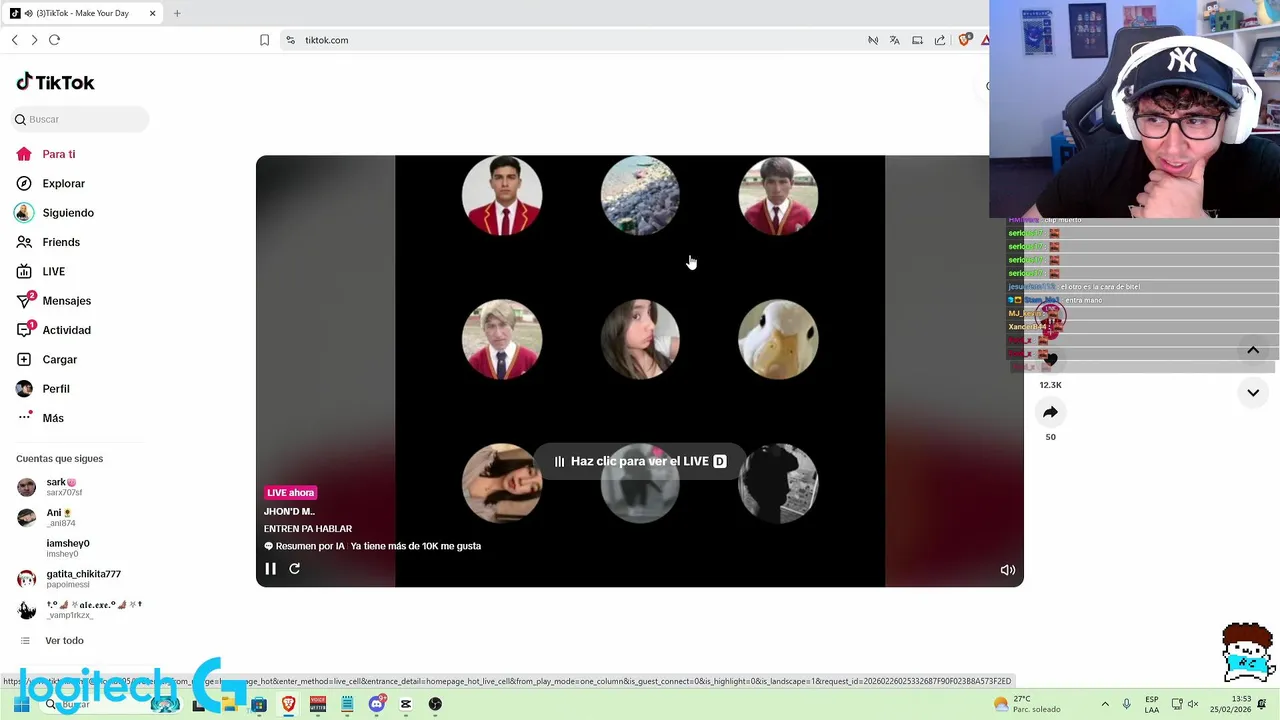Click Cargar to upload a video
This screenshot has height=720, width=1280.
(x=59, y=359)
